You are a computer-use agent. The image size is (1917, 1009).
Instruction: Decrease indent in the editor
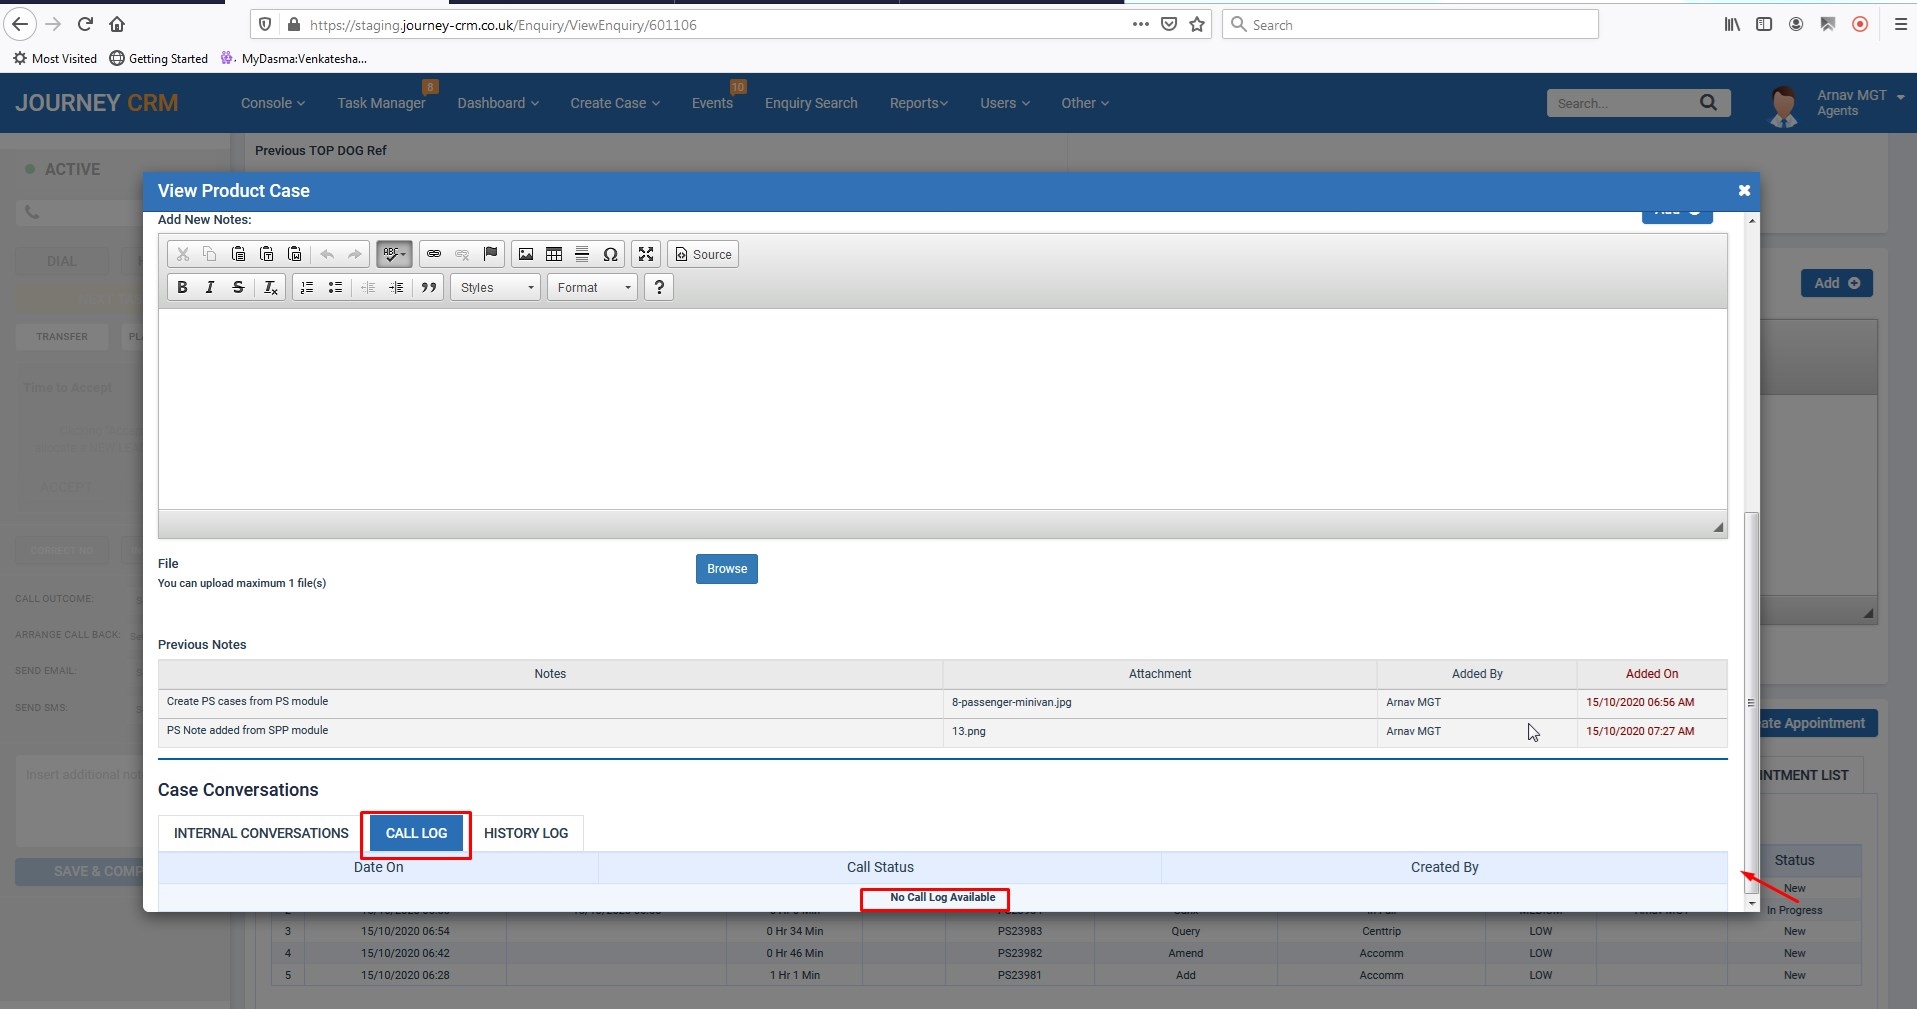tap(368, 287)
